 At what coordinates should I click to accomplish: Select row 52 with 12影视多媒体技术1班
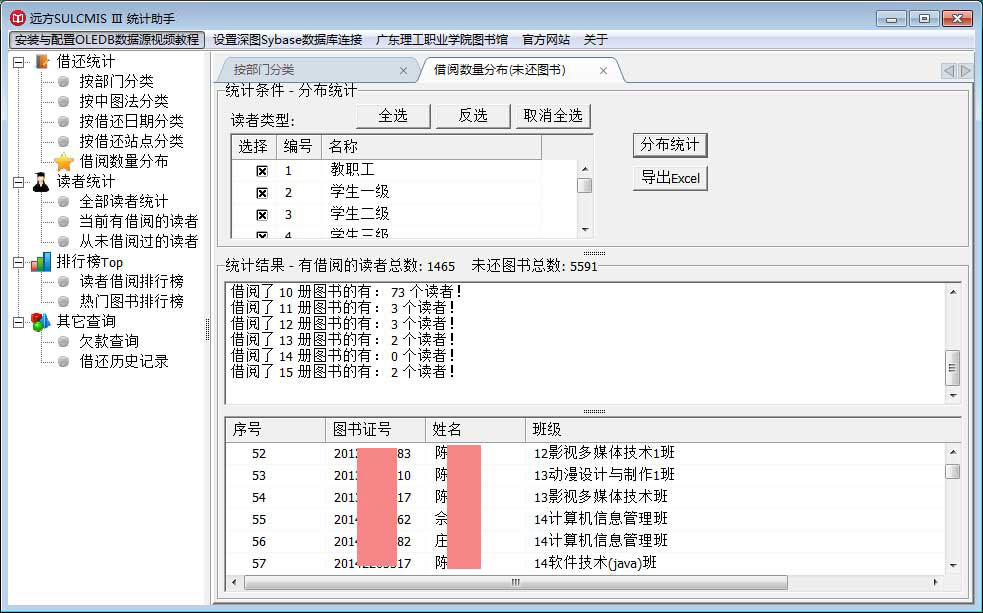[585, 453]
